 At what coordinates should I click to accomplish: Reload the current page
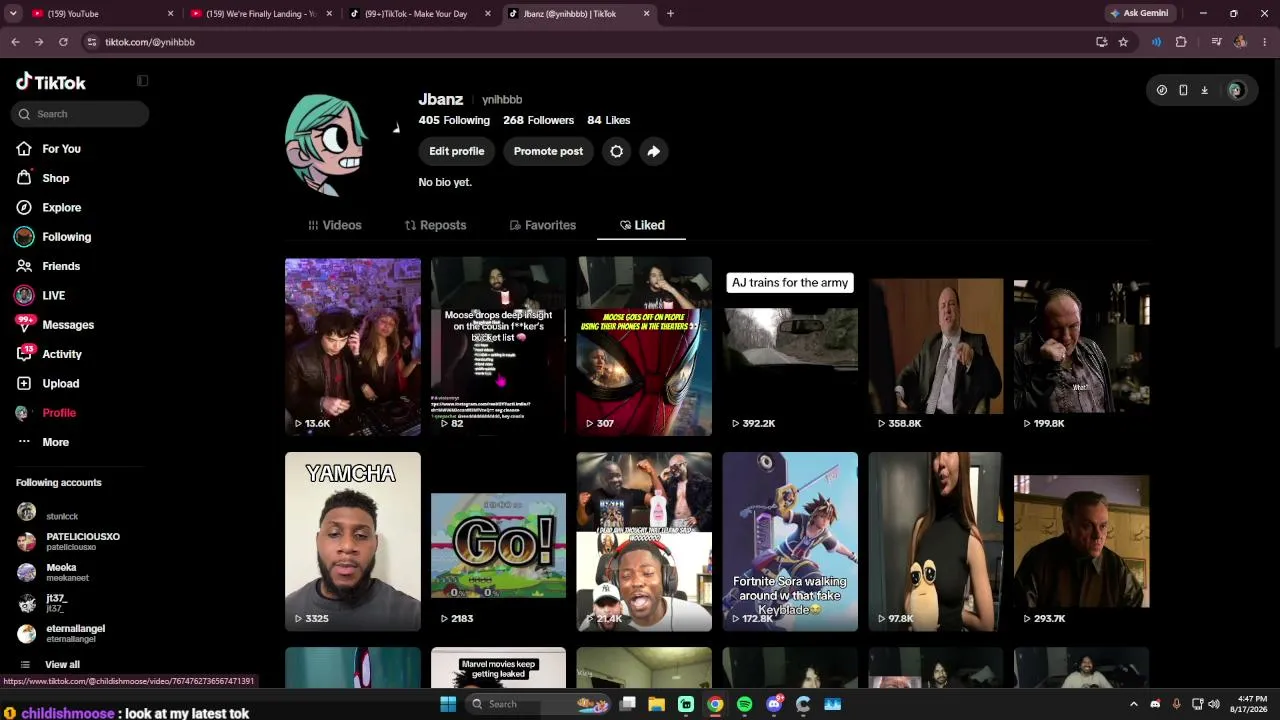pos(63,42)
